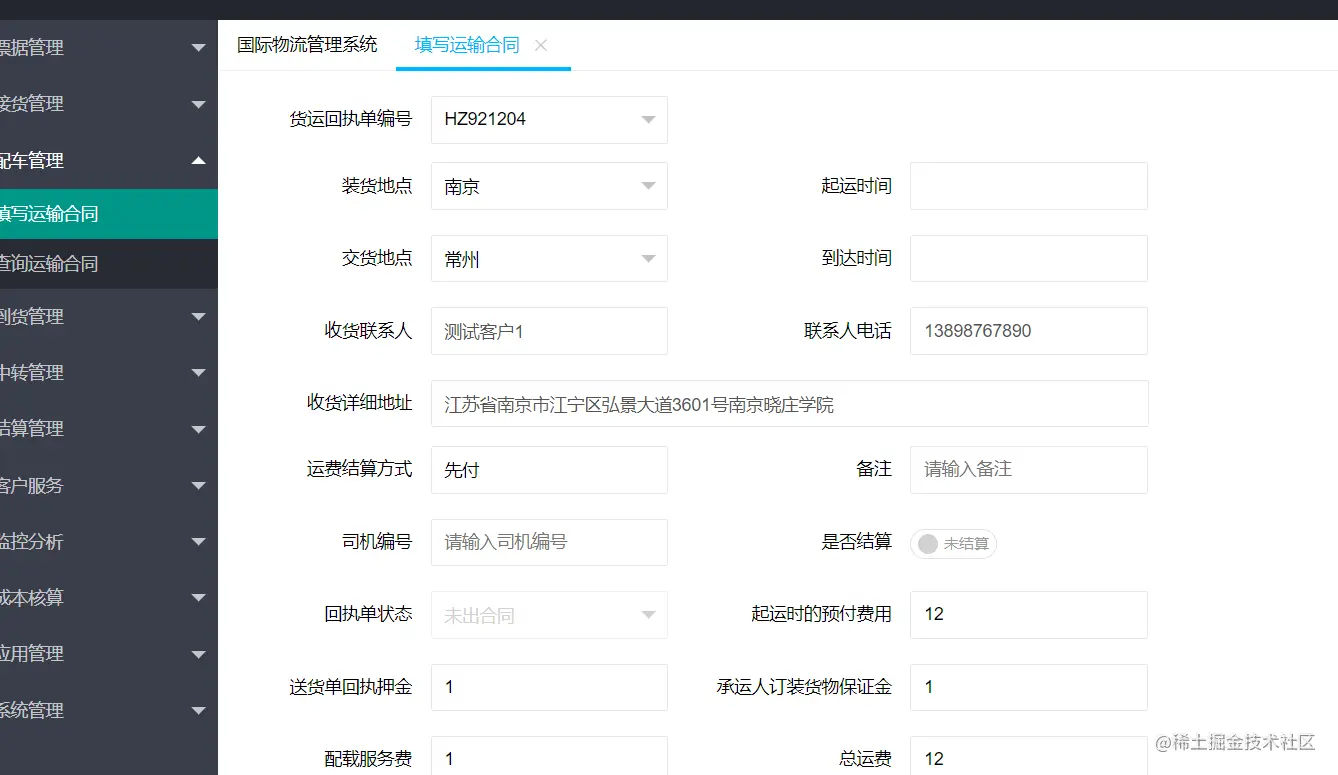Viewport: 1338px width, 775px height.
Task: Click the 承运人订装货物保证金 input
Action: (1028, 687)
